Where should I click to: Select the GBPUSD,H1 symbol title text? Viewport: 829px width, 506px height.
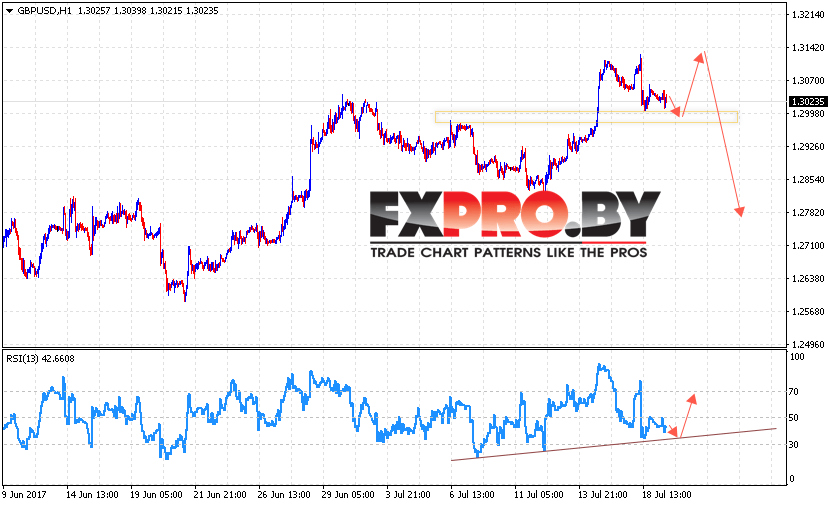click(x=44, y=11)
